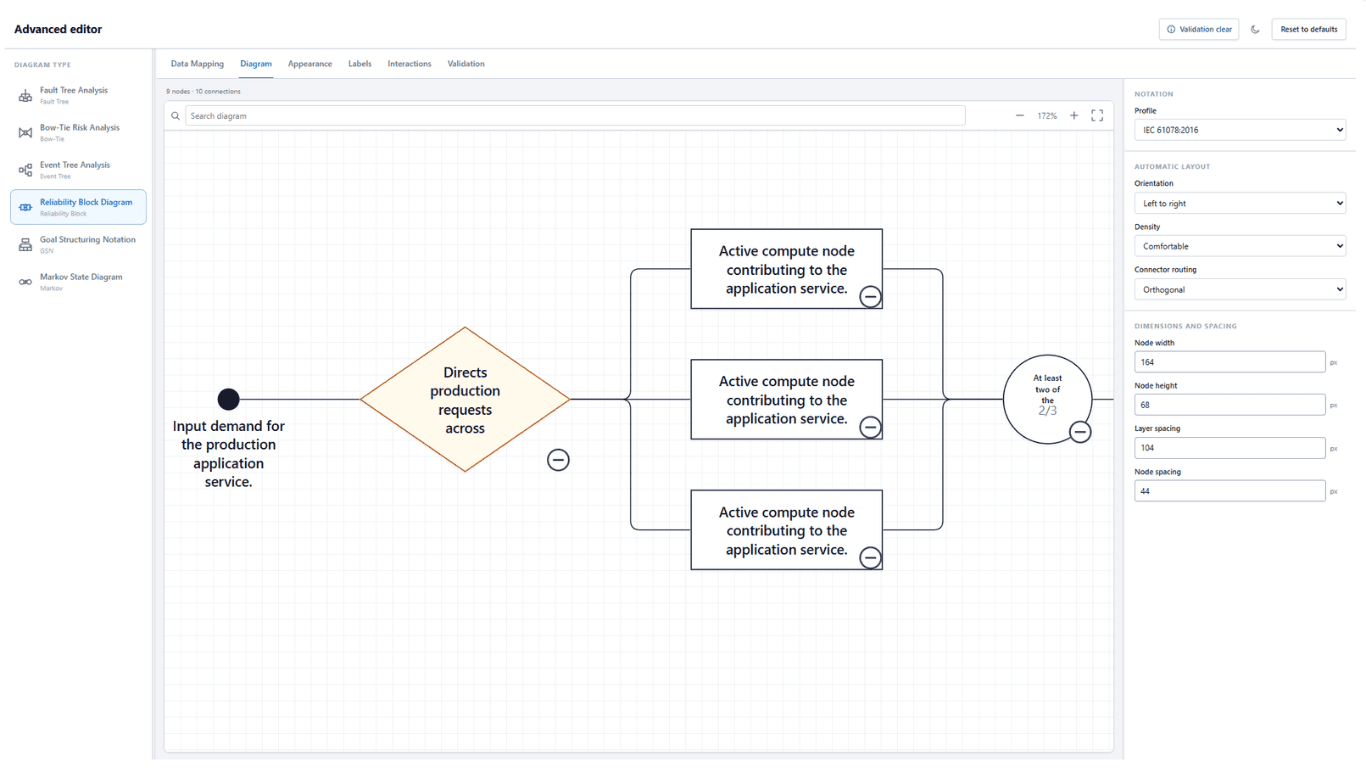Collapse the 2/3 voting gate node
The width and height of the screenshot is (1366, 768).
[x=1080, y=432]
